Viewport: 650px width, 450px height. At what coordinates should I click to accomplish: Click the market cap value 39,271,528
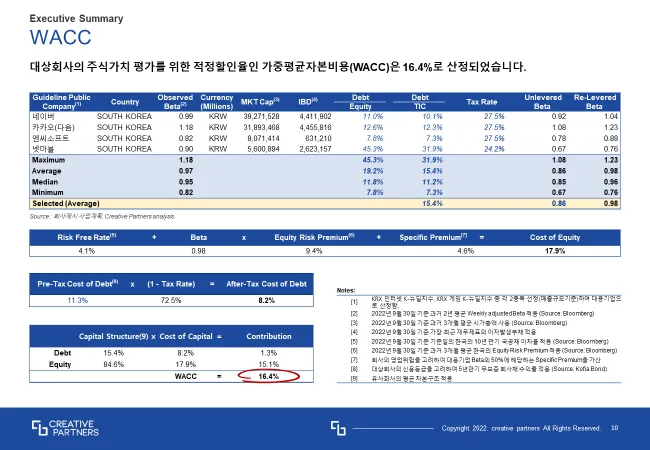(261, 116)
